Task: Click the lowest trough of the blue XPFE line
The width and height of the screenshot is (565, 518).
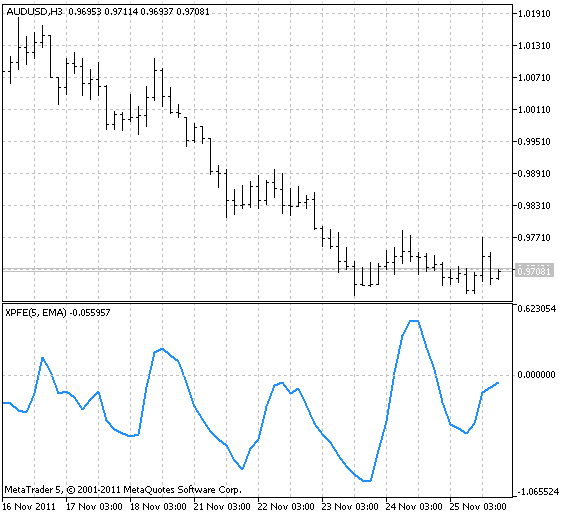Action: [x=366, y=481]
